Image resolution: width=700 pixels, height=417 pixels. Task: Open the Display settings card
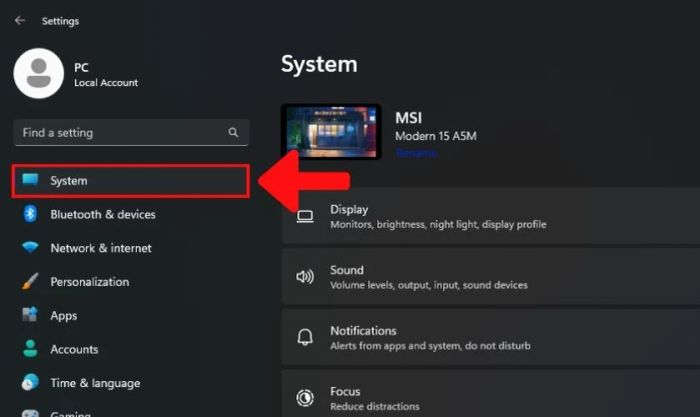coord(491,217)
